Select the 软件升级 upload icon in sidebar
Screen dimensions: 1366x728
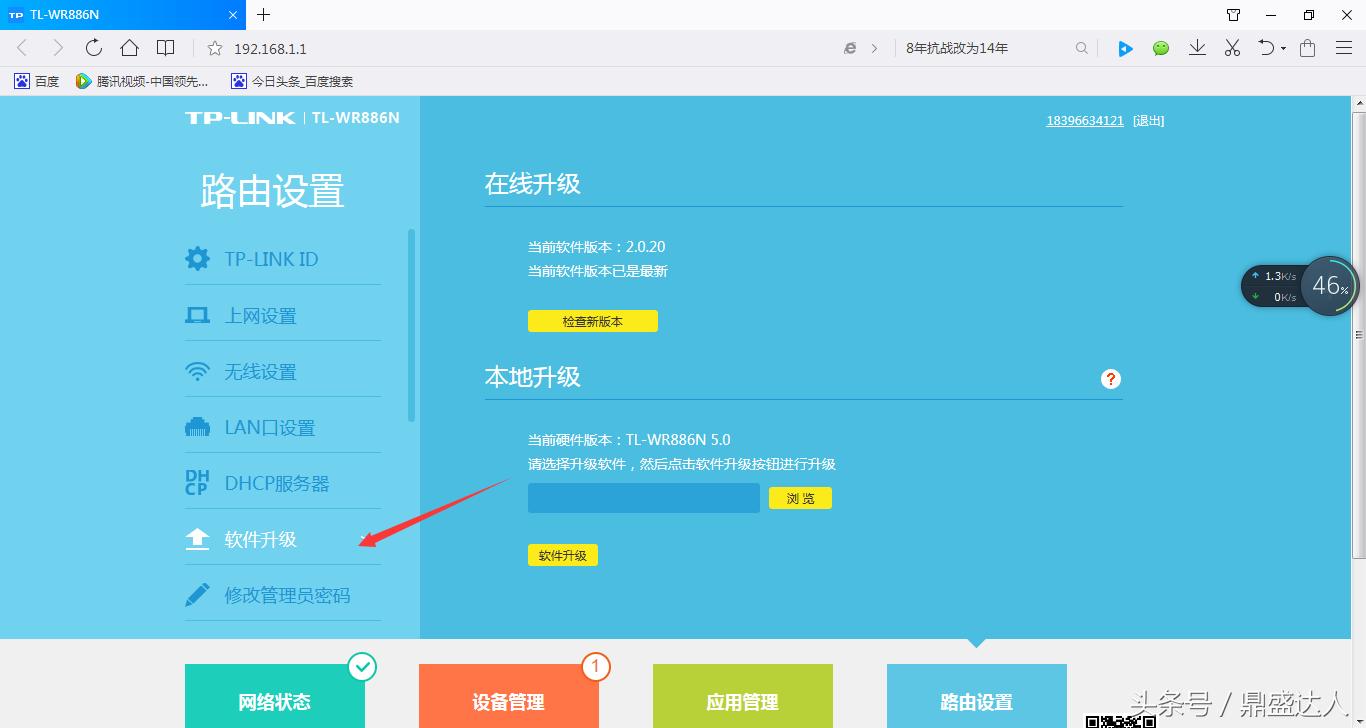click(x=197, y=538)
